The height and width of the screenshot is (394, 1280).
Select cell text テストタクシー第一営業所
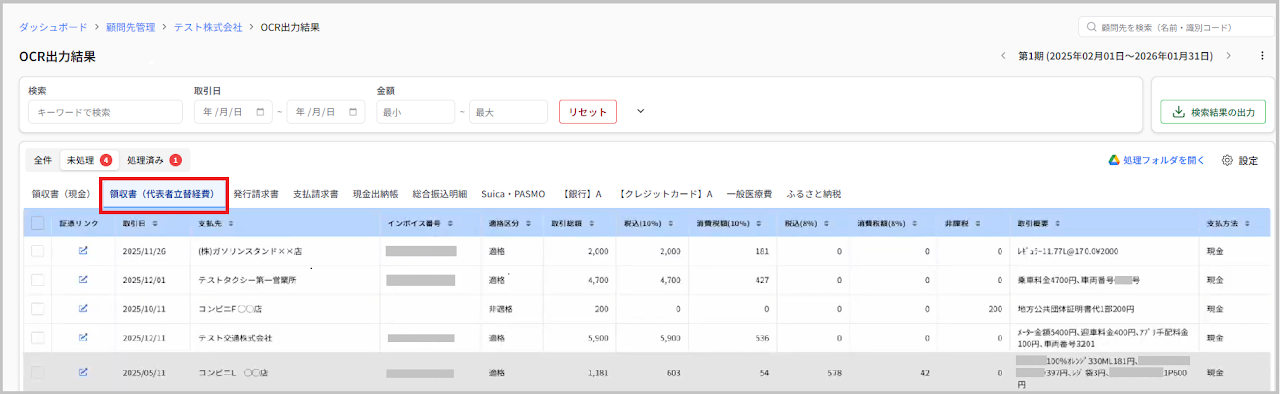(x=248, y=280)
